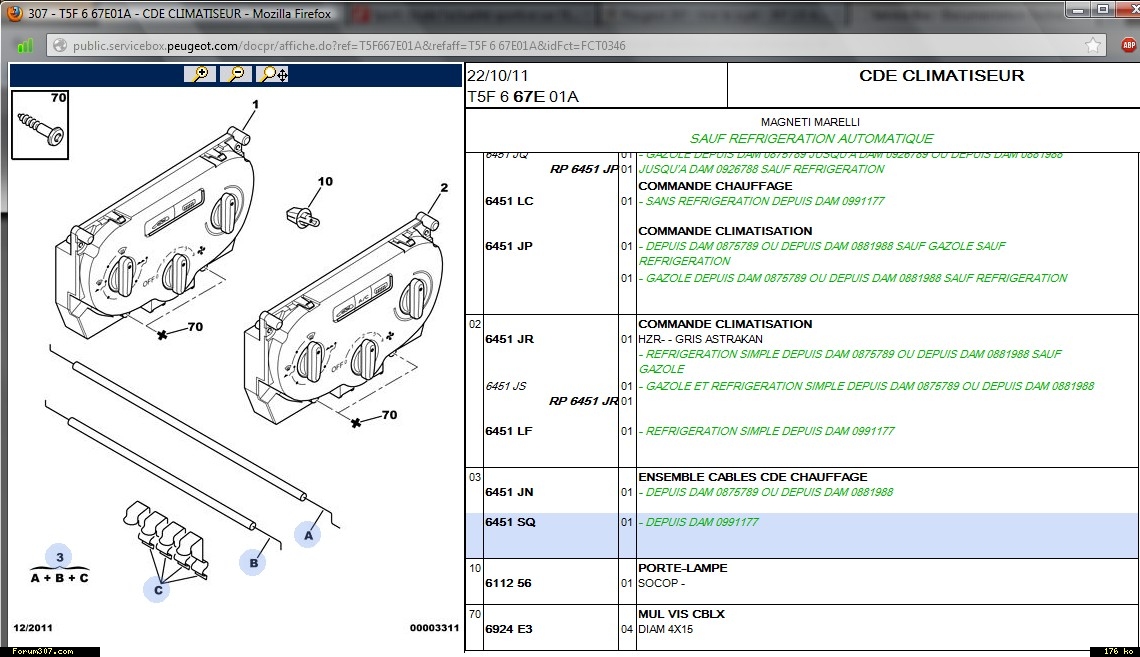The image size is (1140, 657).
Task: Select the zoom-and-pan magnifier tool
Action: (273, 74)
